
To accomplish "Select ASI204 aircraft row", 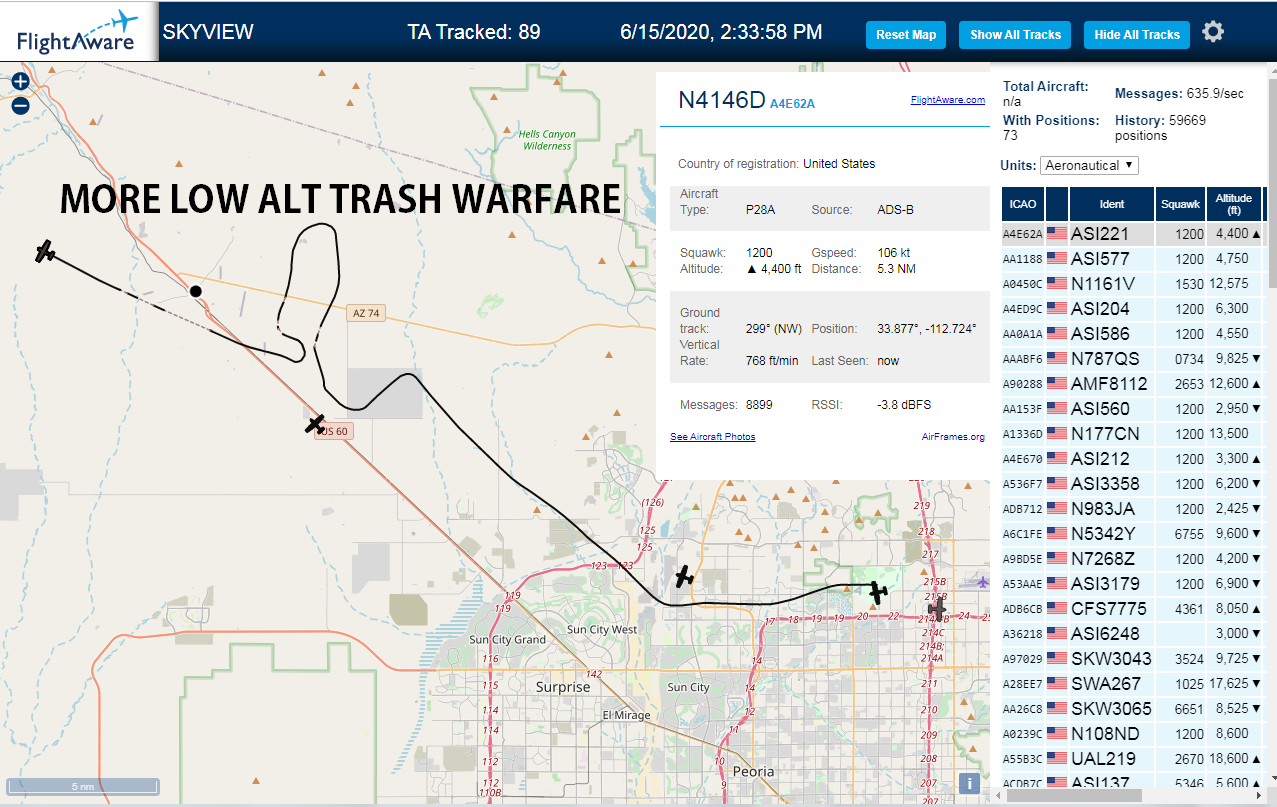I will pyautogui.click(x=1132, y=309).
